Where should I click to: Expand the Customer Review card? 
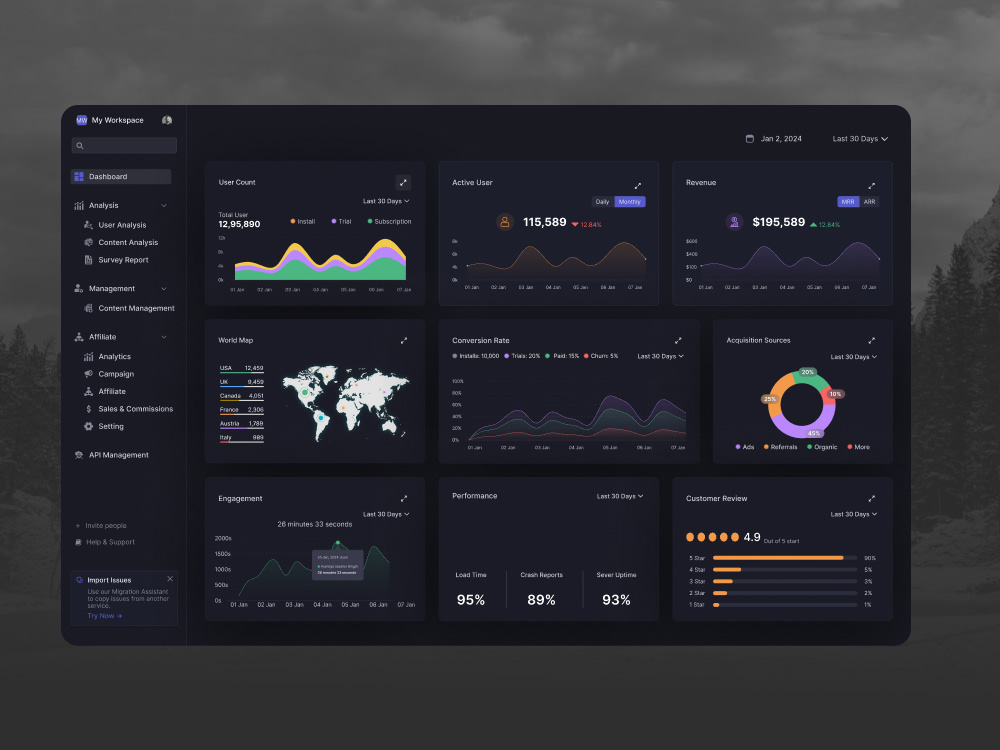click(871, 499)
